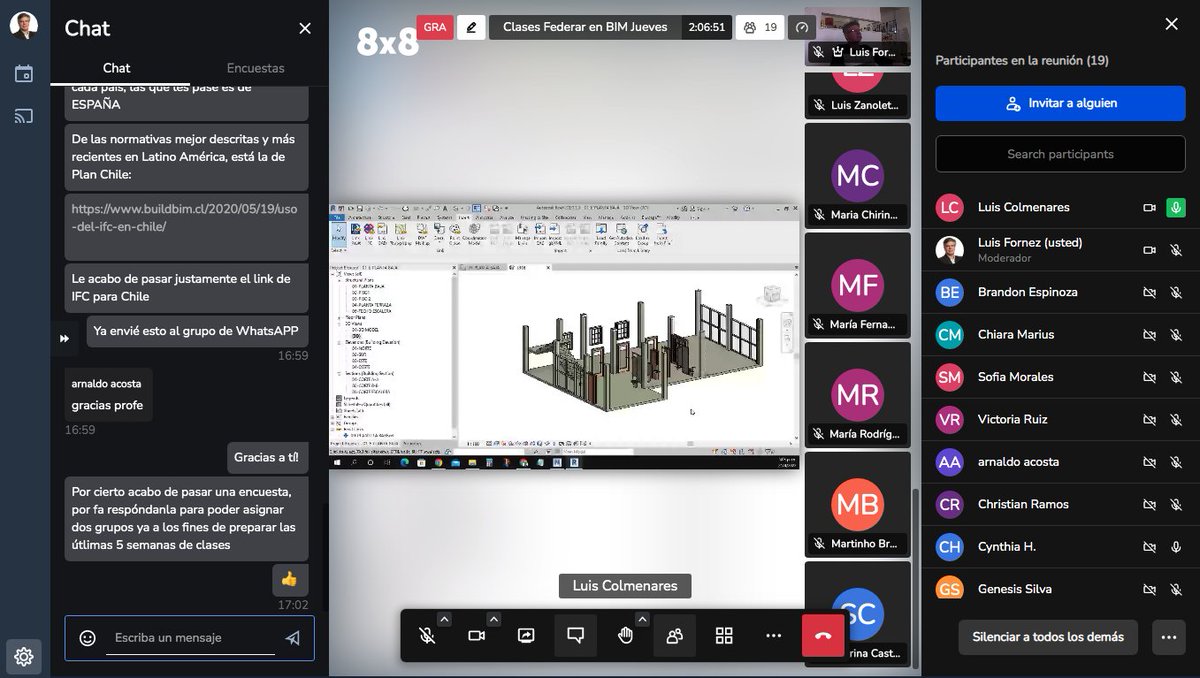Toggle participants panel from call toolbar

point(675,636)
